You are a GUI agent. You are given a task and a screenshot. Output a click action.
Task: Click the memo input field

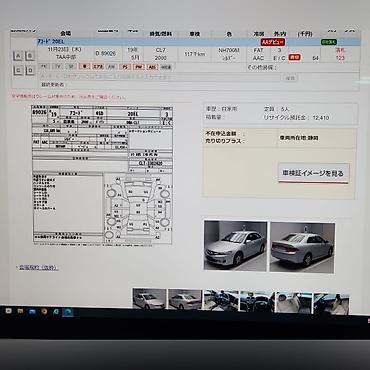(x=160, y=77)
